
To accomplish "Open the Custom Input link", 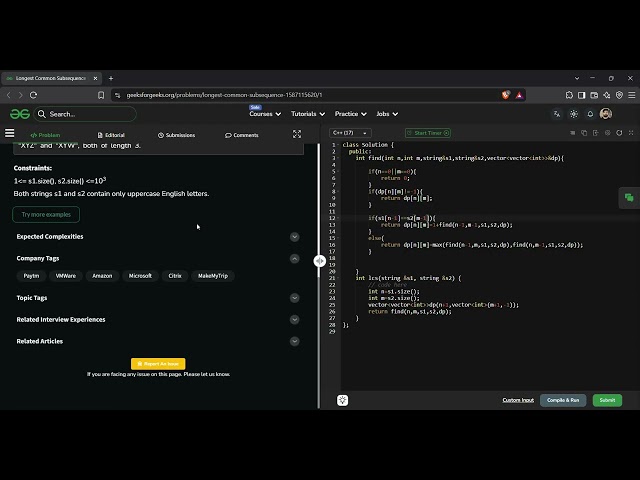I will pyautogui.click(x=518, y=400).
